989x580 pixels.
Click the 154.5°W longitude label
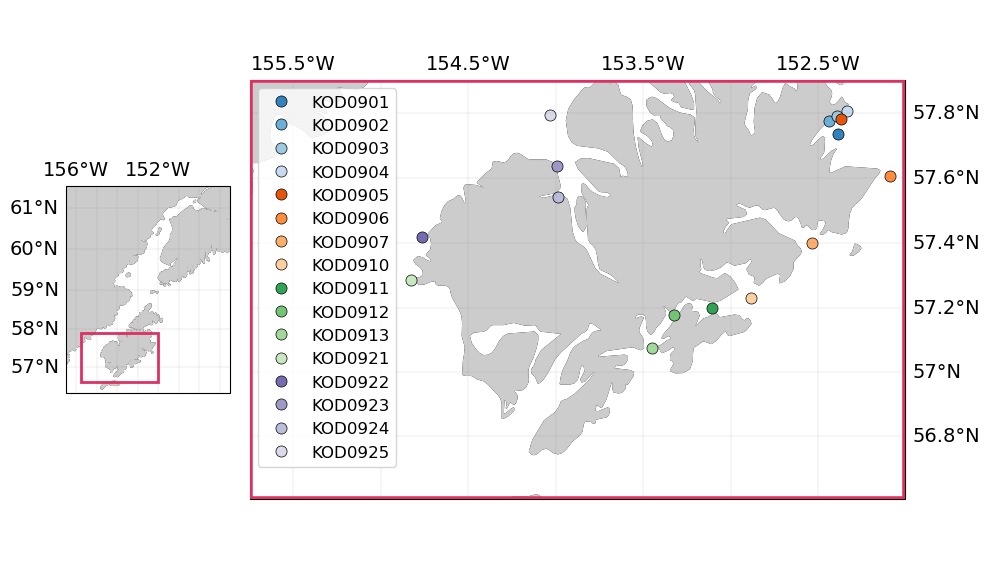point(467,64)
